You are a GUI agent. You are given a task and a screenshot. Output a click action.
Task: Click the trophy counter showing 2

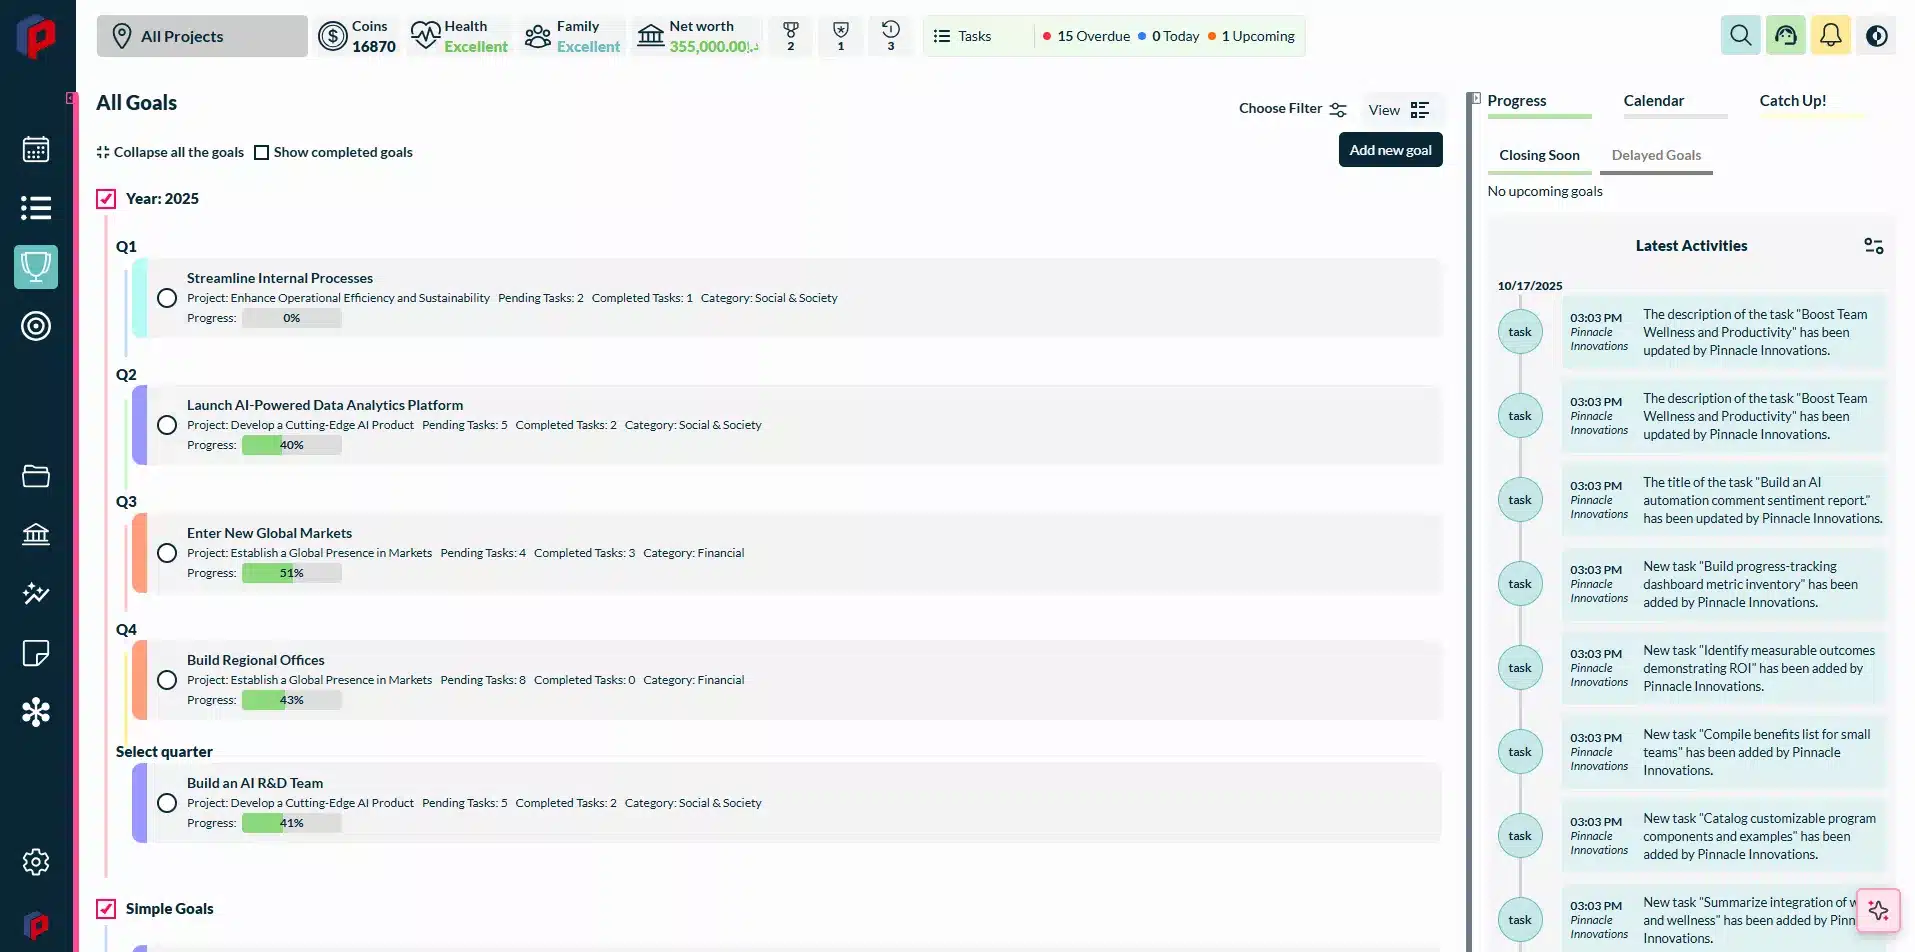click(791, 36)
